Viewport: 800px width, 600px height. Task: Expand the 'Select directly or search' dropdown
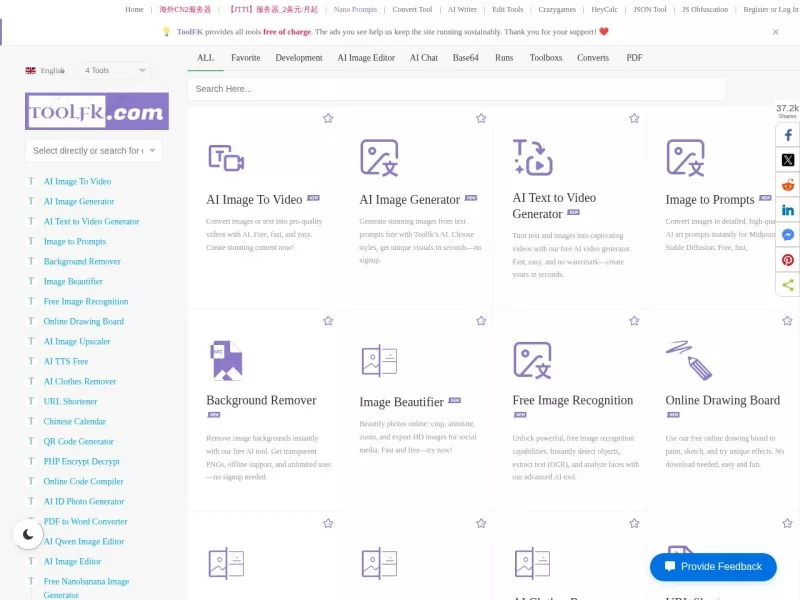click(x=94, y=151)
